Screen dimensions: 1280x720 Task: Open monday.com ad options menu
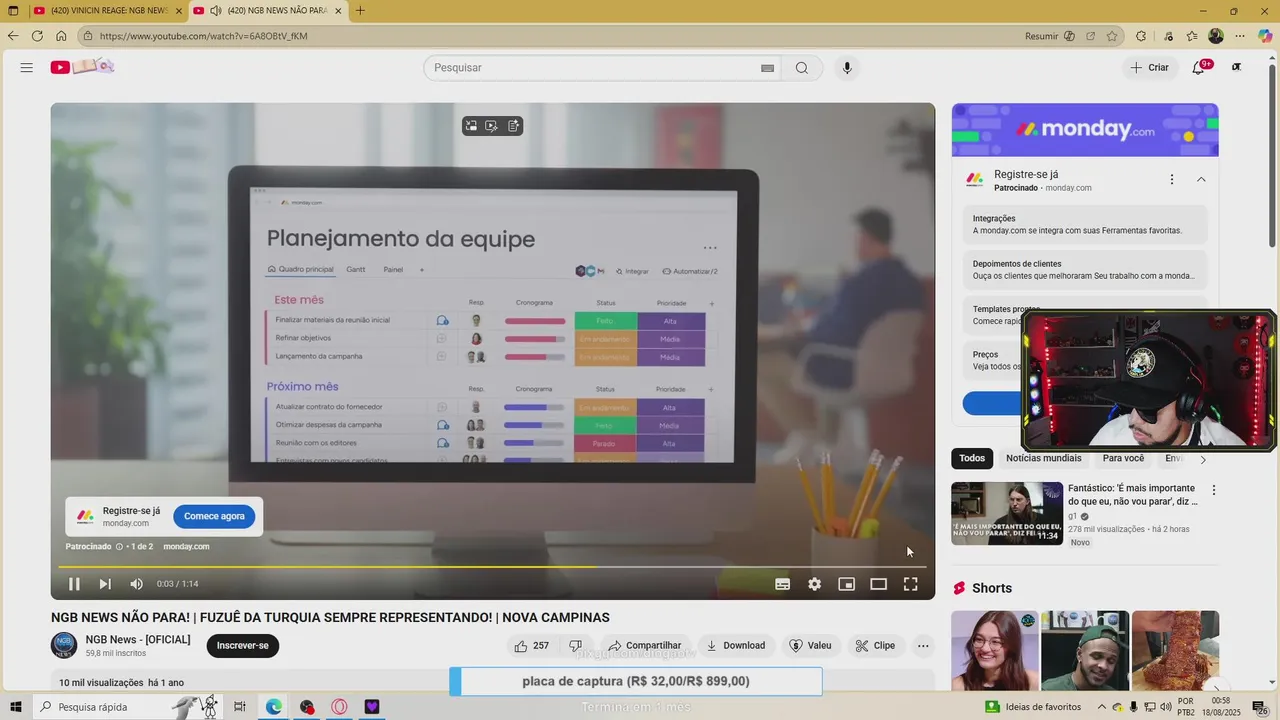click(1172, 180)
